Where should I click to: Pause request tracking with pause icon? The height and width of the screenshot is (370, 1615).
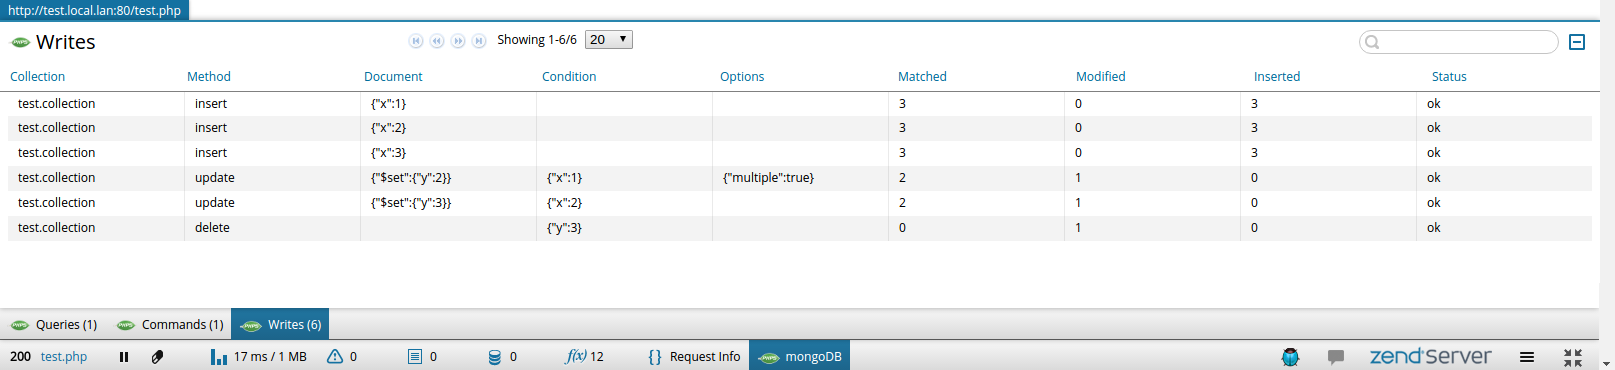pyautogui.click(x=124, y=357)
